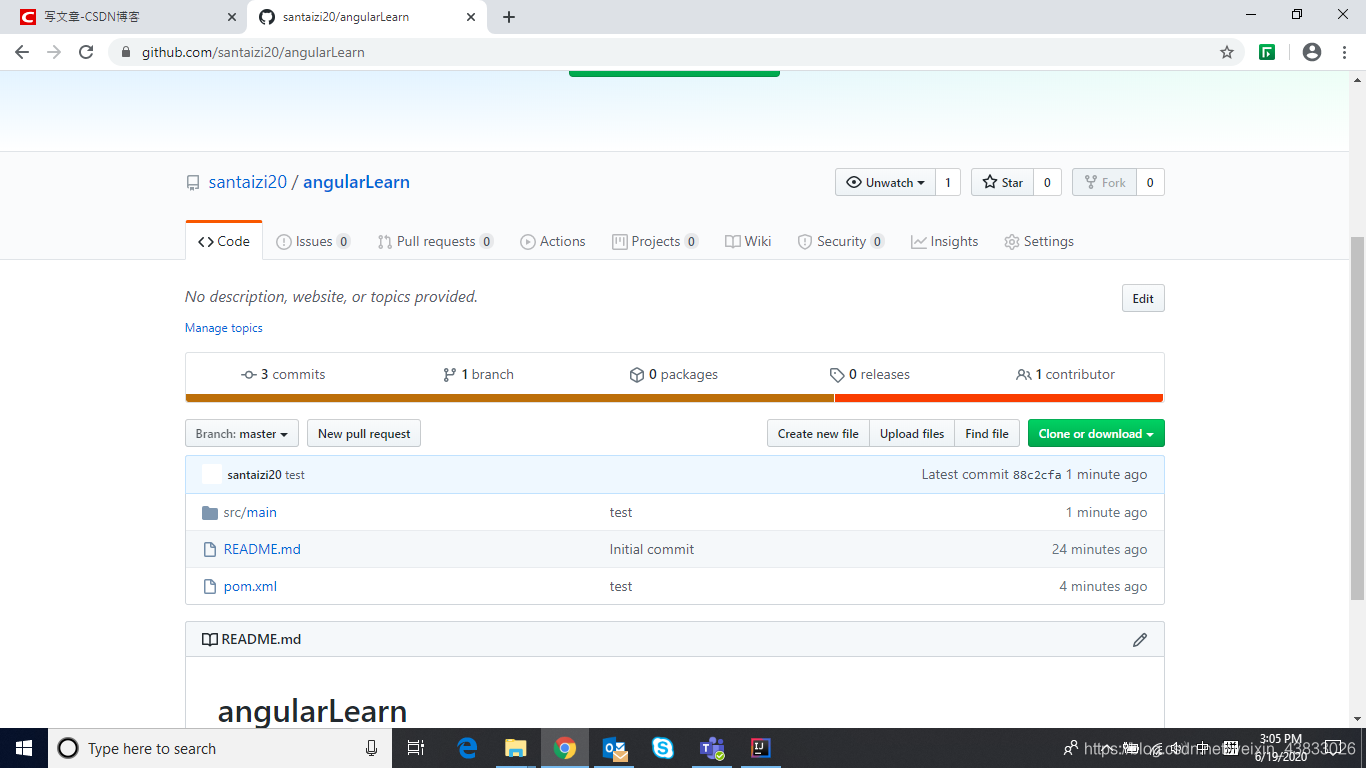The width and height of the screenshot is (1366, 768).
Task: Click the Fork button
Action: coord(1104,182)
